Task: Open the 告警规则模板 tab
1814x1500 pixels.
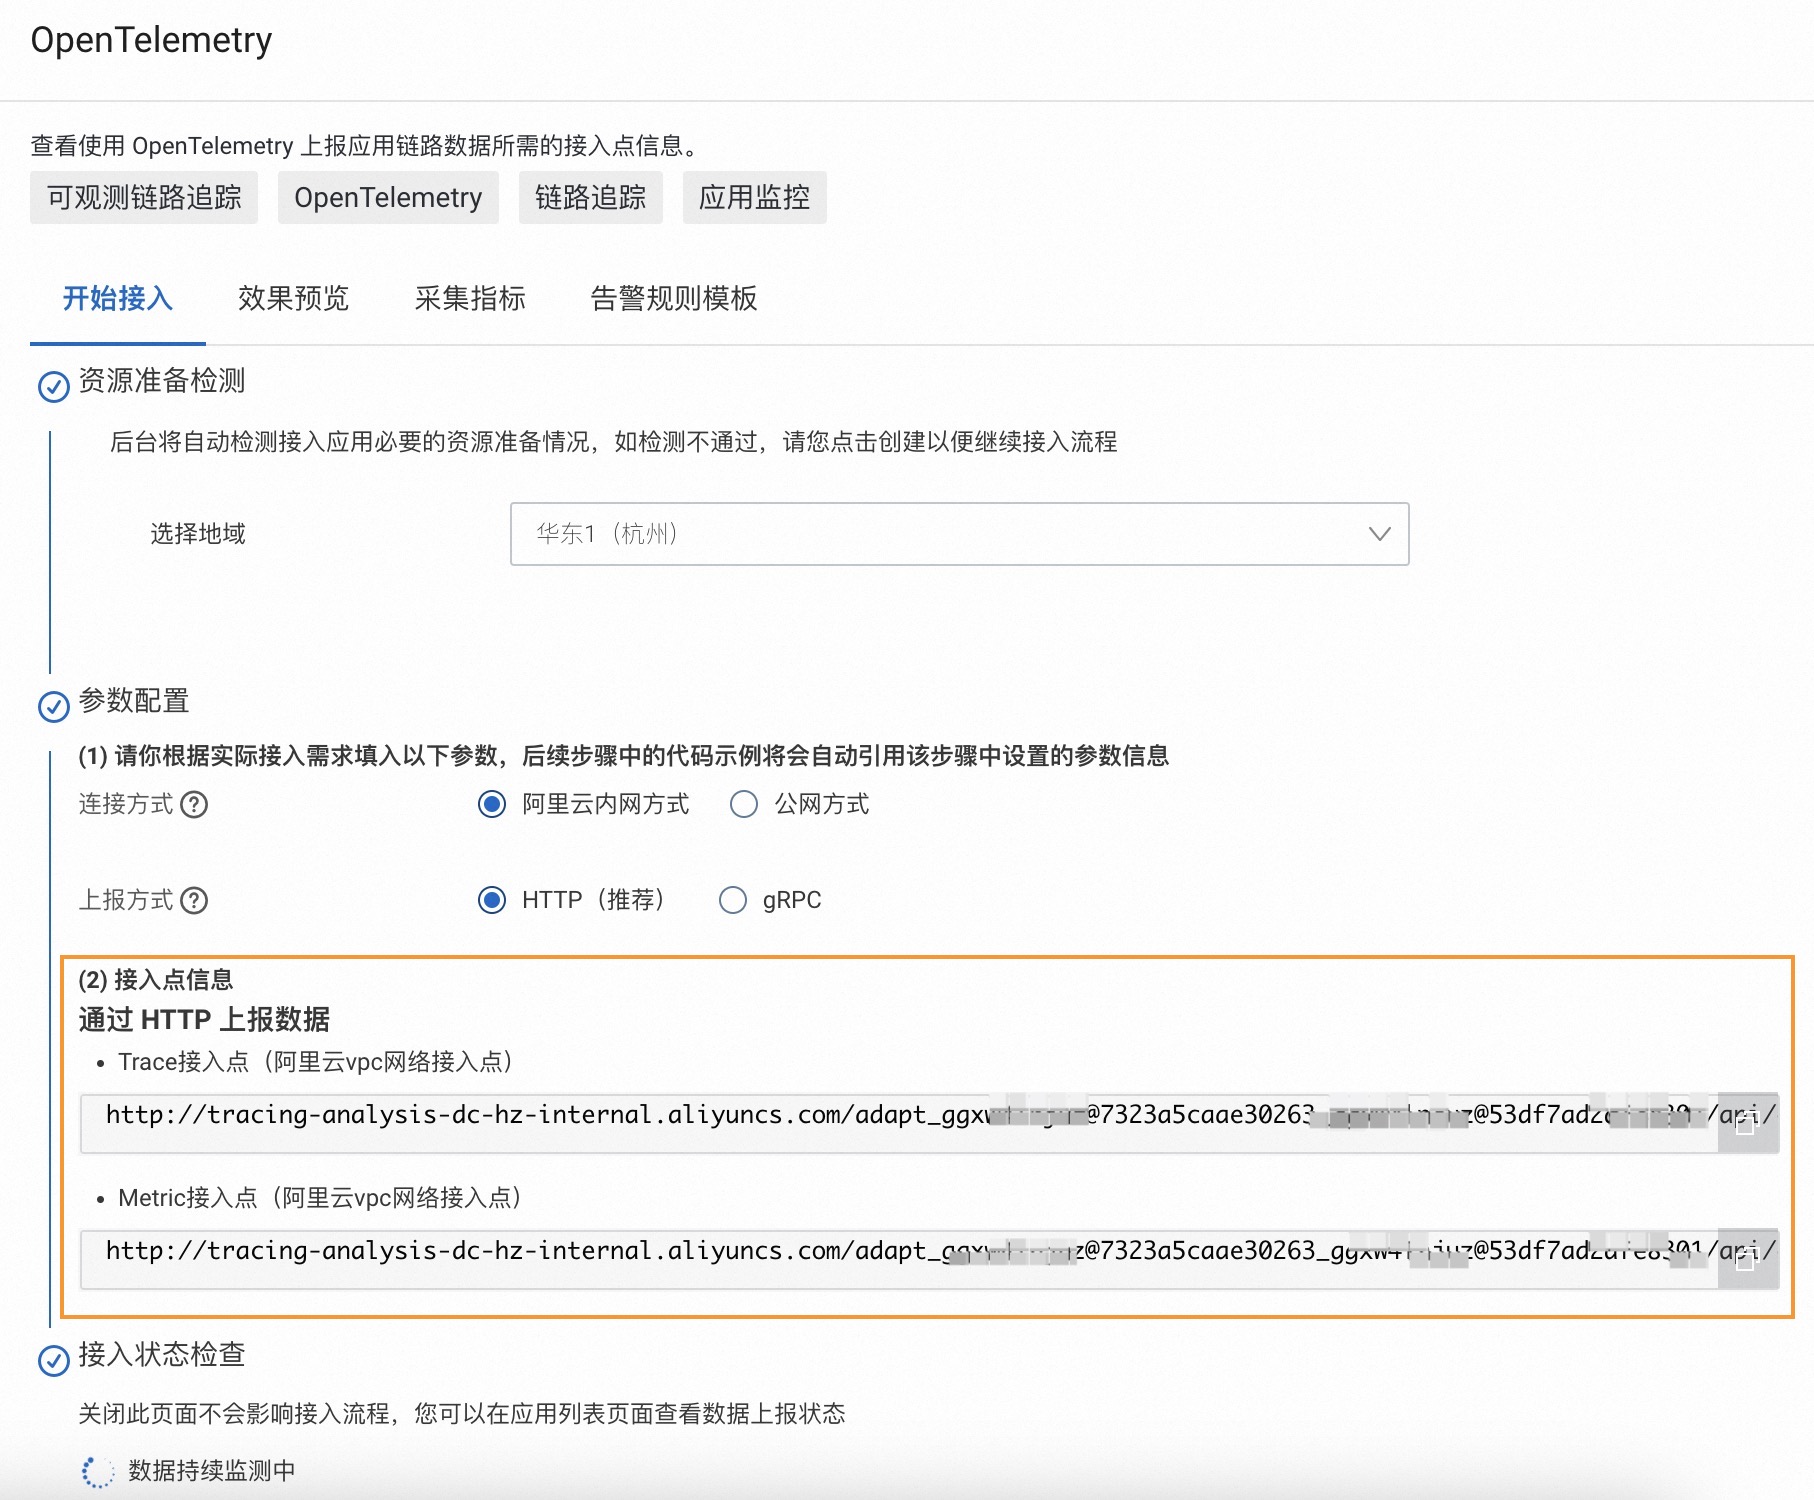Action: click(673, 299)
